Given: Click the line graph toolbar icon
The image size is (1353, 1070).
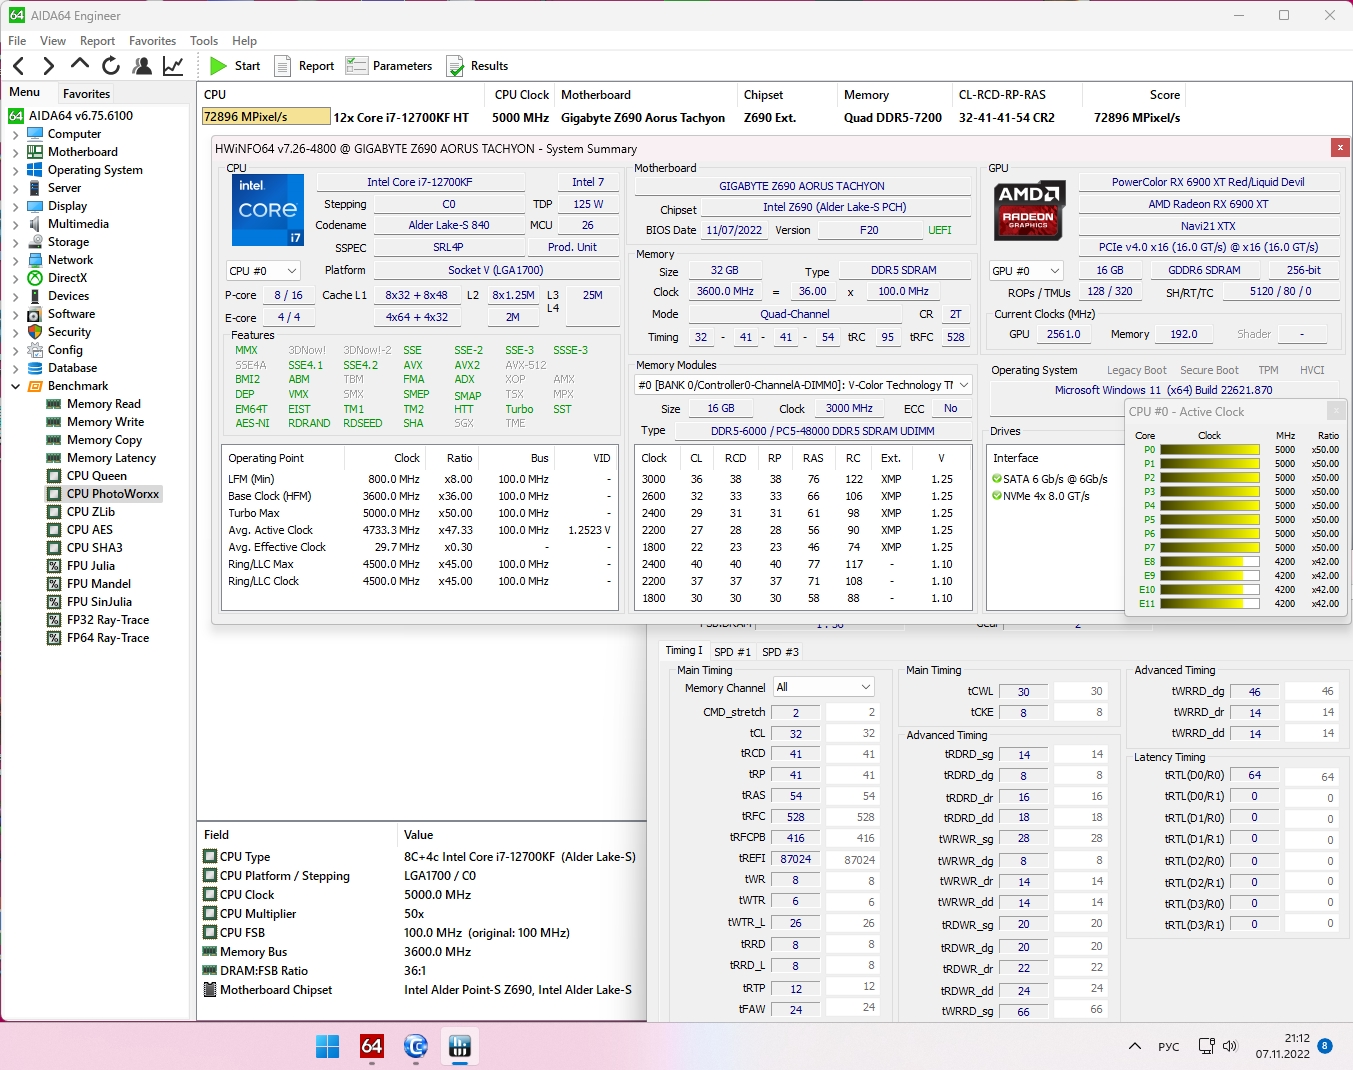Looking at the screenshot, I should pos(173,66).
